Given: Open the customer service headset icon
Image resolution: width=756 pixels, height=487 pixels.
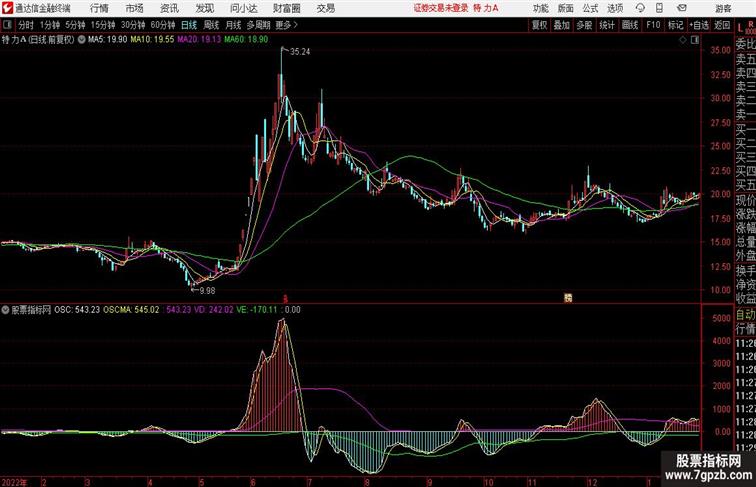Looking at the screenshot, I should 640,8.
